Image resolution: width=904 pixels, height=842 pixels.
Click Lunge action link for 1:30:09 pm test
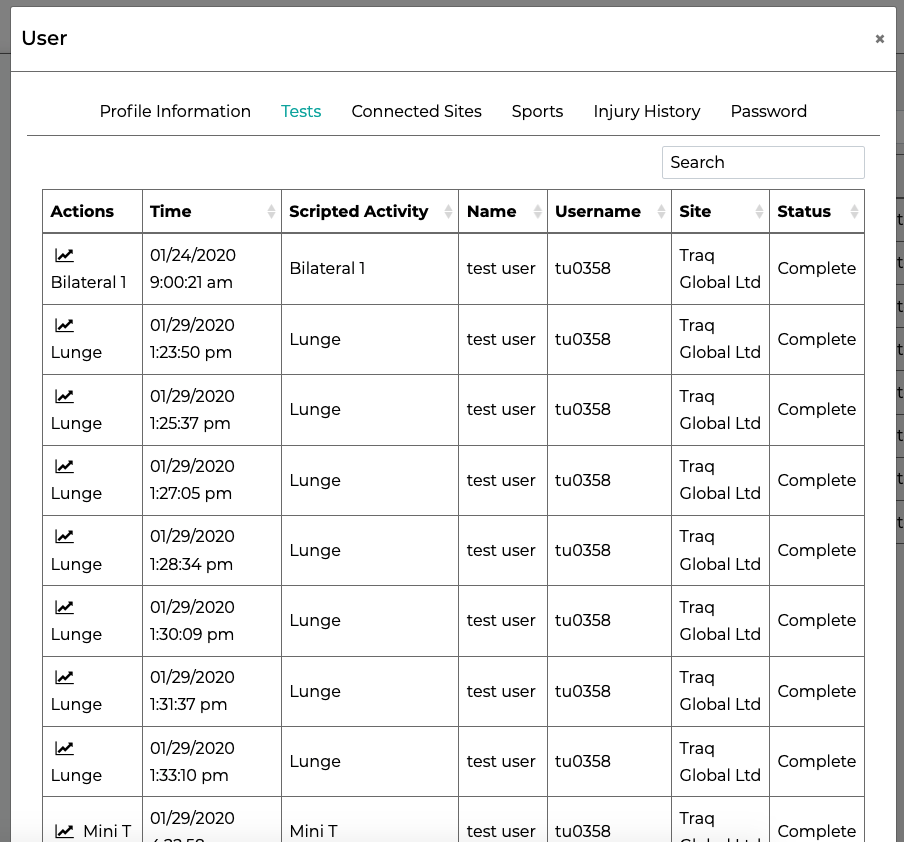[76, 634]
